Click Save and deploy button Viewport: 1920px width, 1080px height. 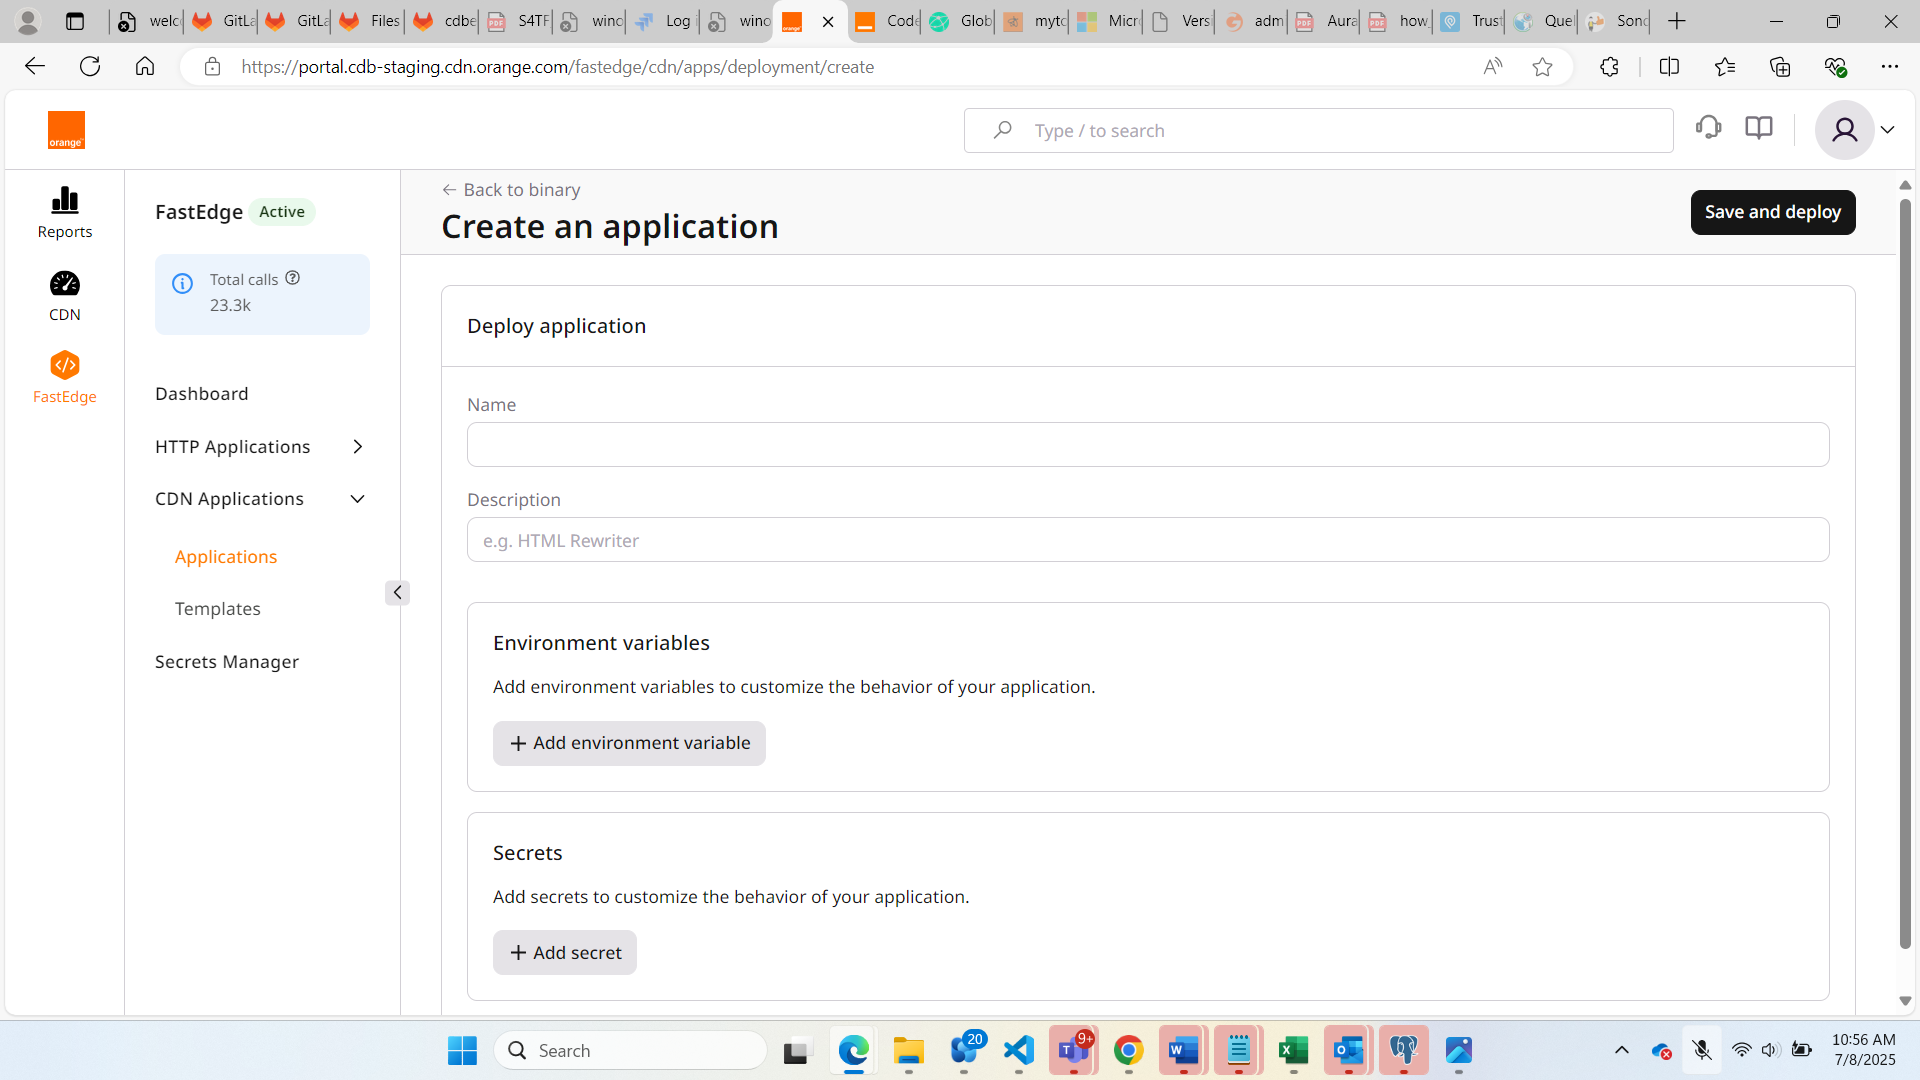(x=1772, y=212)
